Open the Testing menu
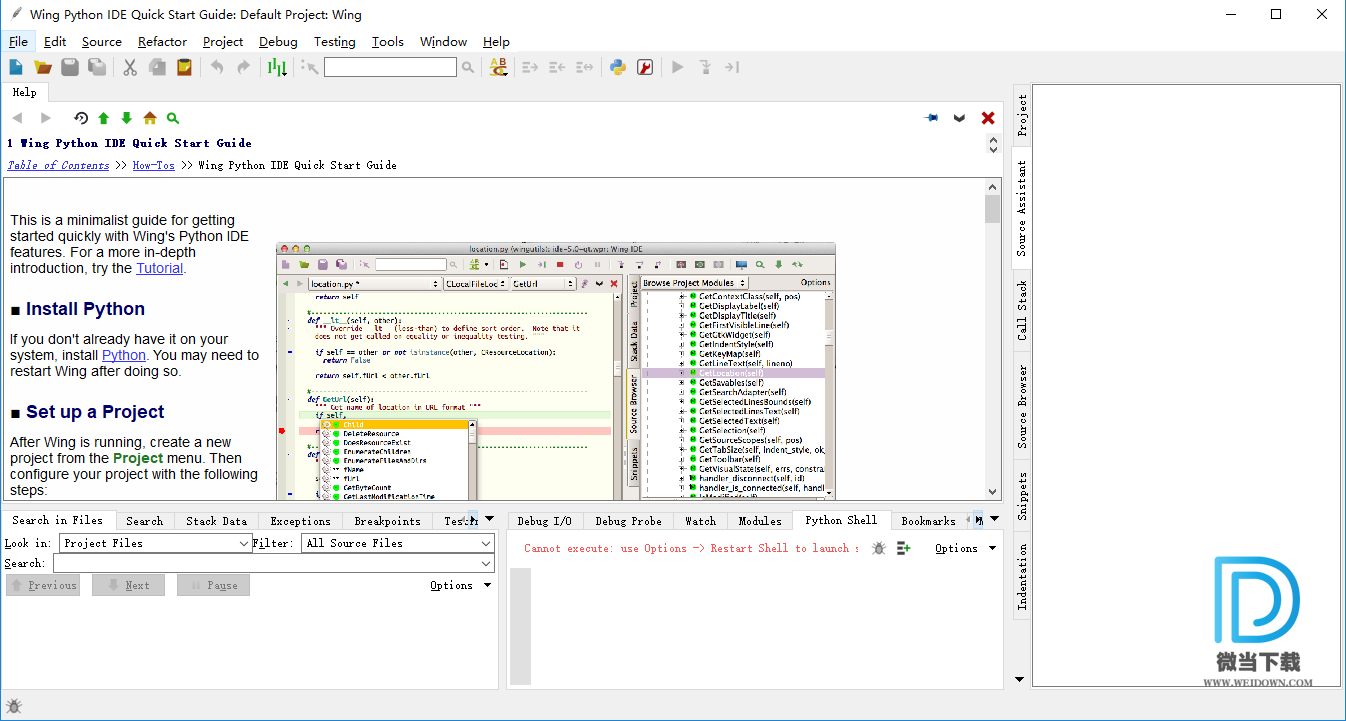1346x721 pixels. pos(334,41)
